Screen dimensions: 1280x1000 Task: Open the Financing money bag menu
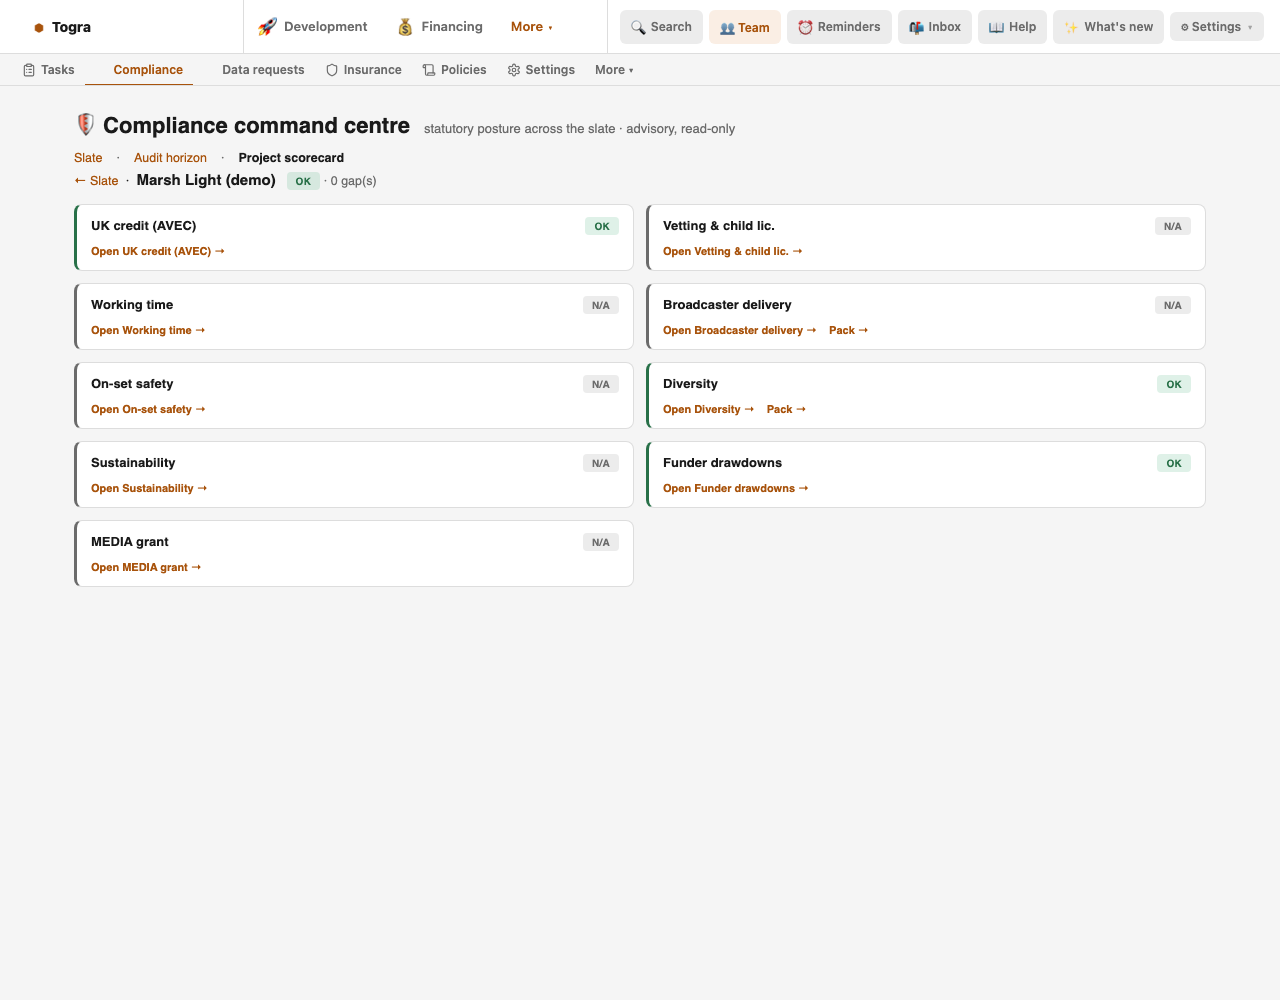pos(440,27)
